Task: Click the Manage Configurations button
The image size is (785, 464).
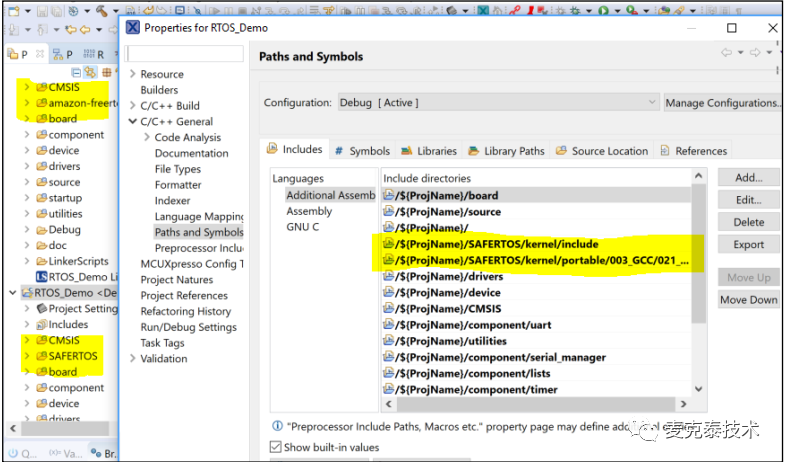Action: [723, 102]
